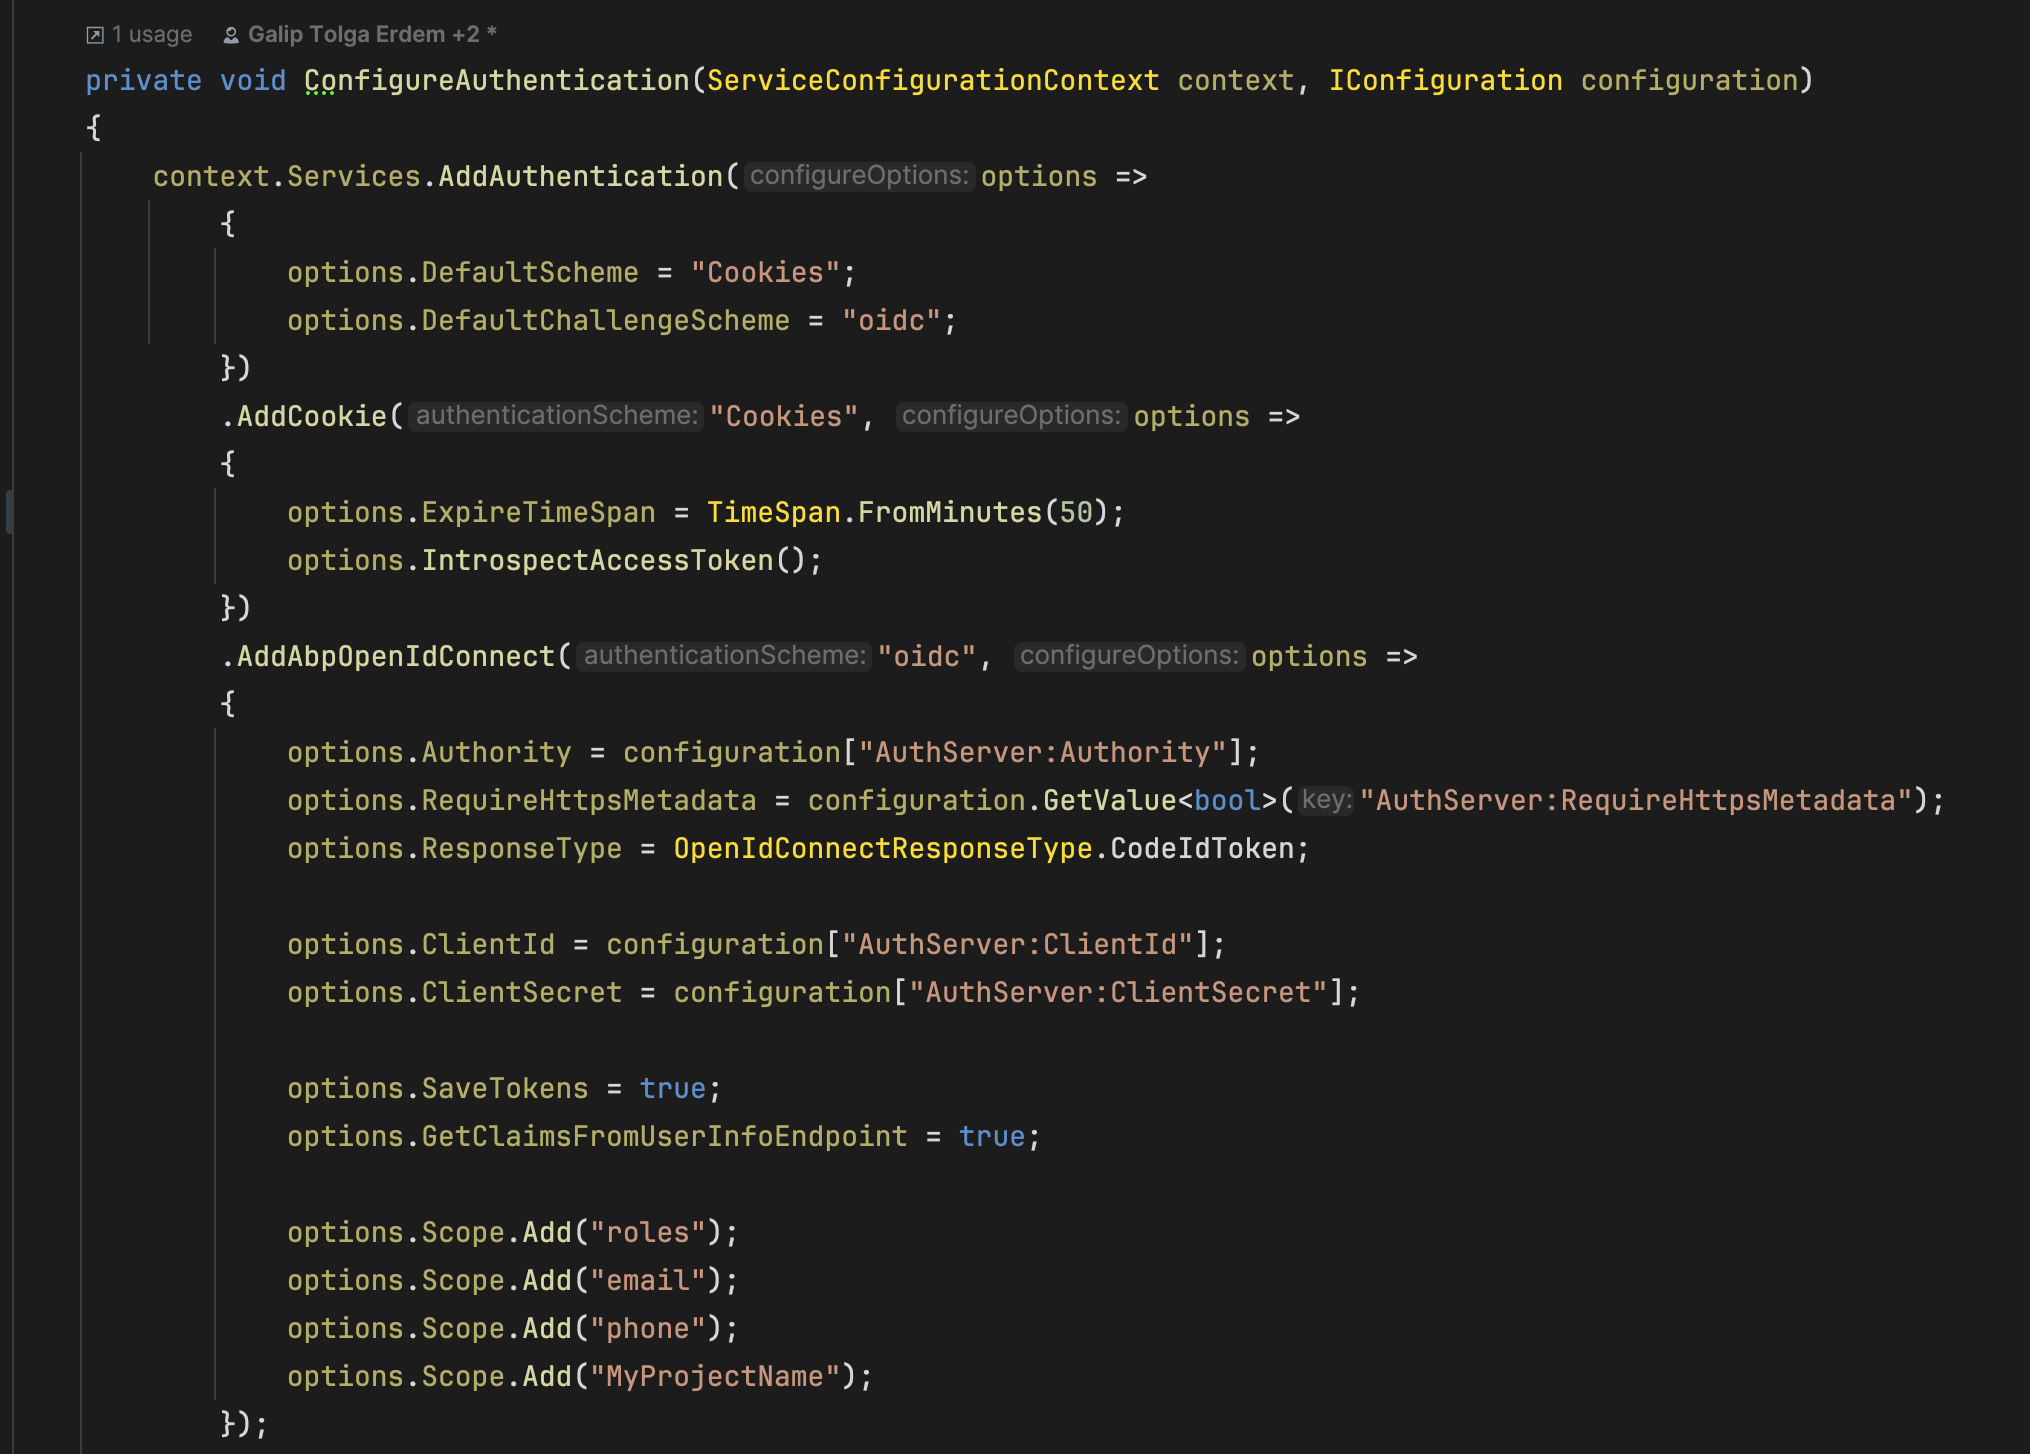Click the Galip Tolga Erdem +2 author hint
Image resolution: width=2030 pixels, height=1454 pixels.
pos(364,35)
